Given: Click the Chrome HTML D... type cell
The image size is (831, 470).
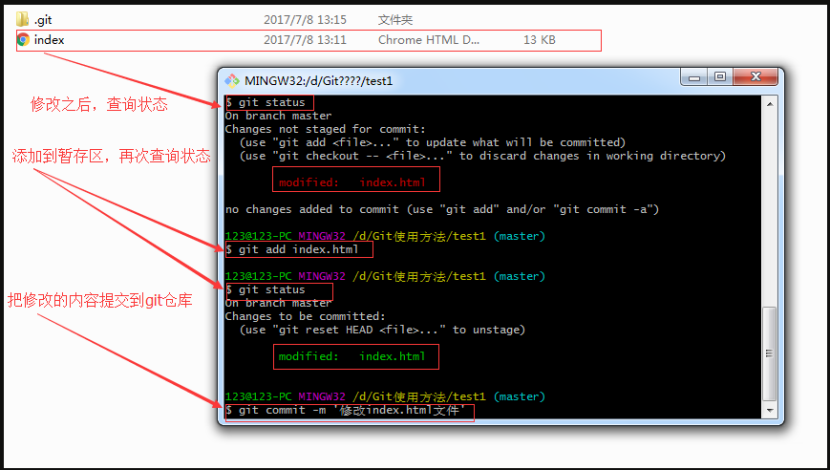Looking at the screenshot, I should 429,40.
